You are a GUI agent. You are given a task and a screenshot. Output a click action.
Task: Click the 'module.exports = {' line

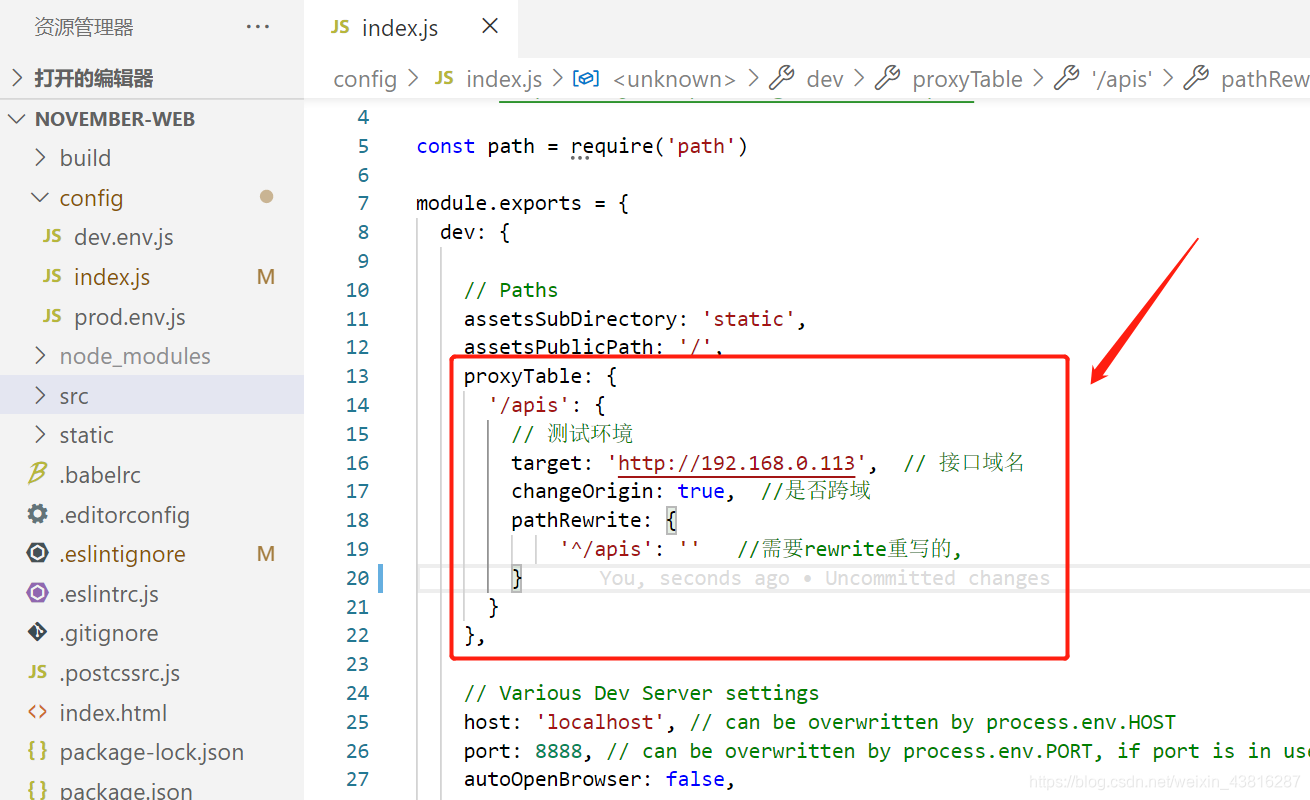(x=522, y=203)
